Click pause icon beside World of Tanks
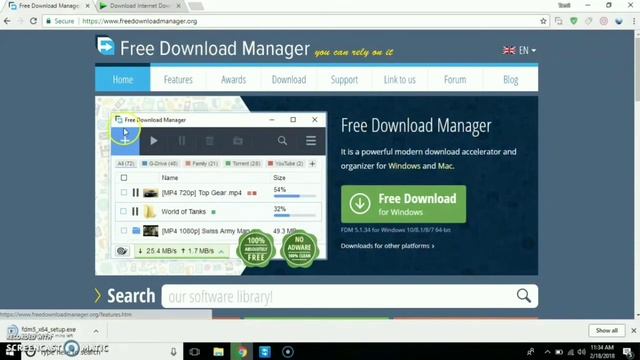Screen dimensions: 640x360 [x=135, y=211]
